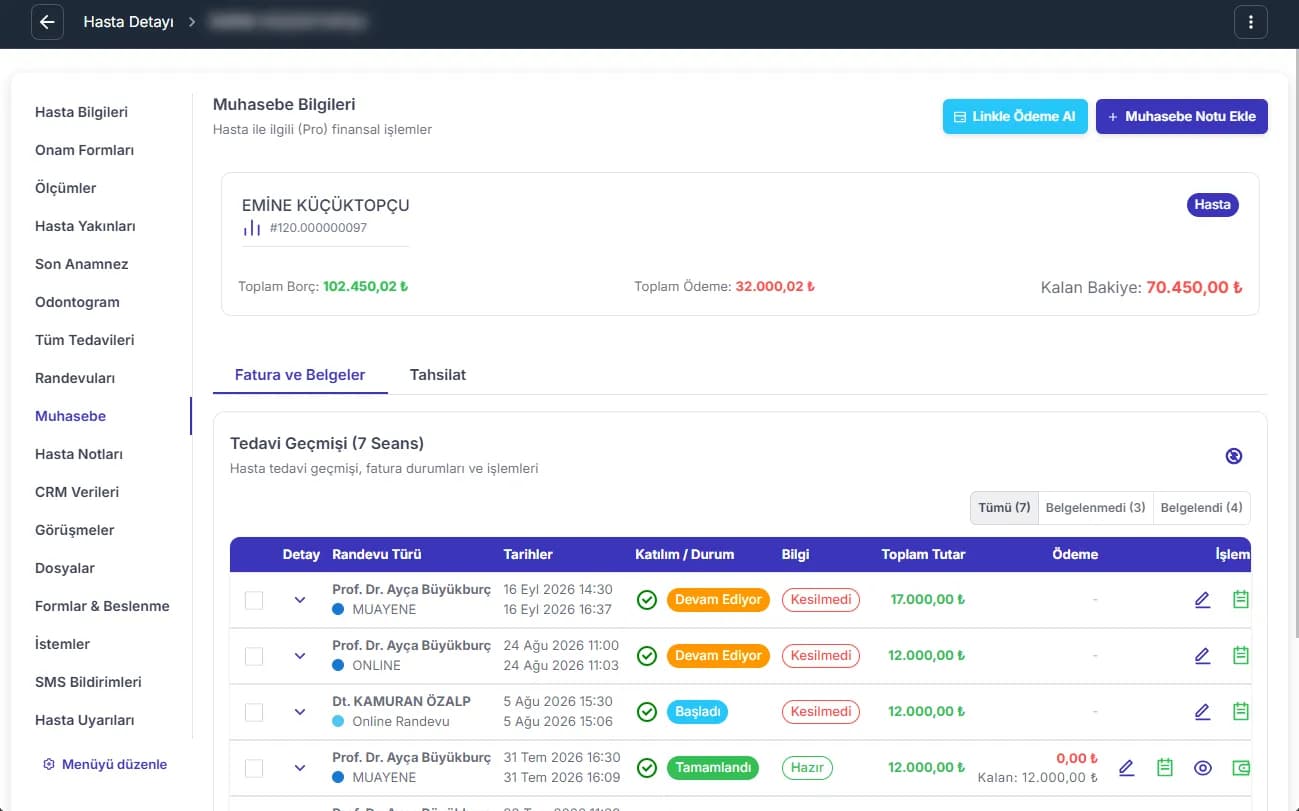Open calendar icon for 31 Tem row
This screenshot has width=1299, height=811.
tap(1164, 768)
